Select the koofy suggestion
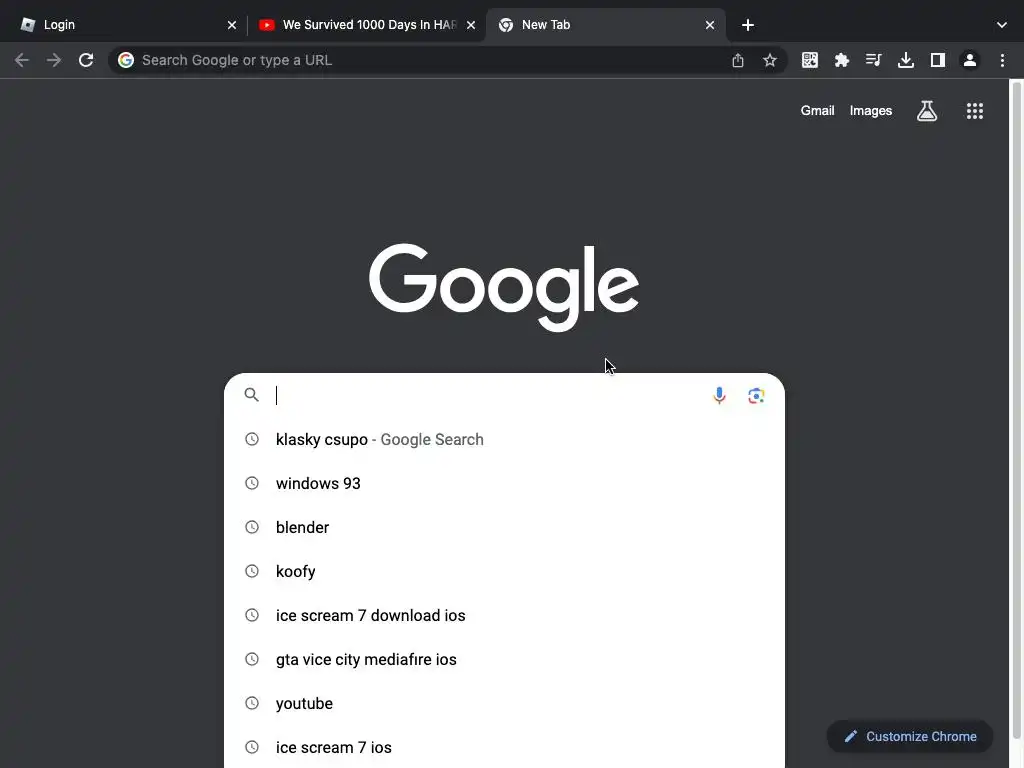 pos(504,571)
